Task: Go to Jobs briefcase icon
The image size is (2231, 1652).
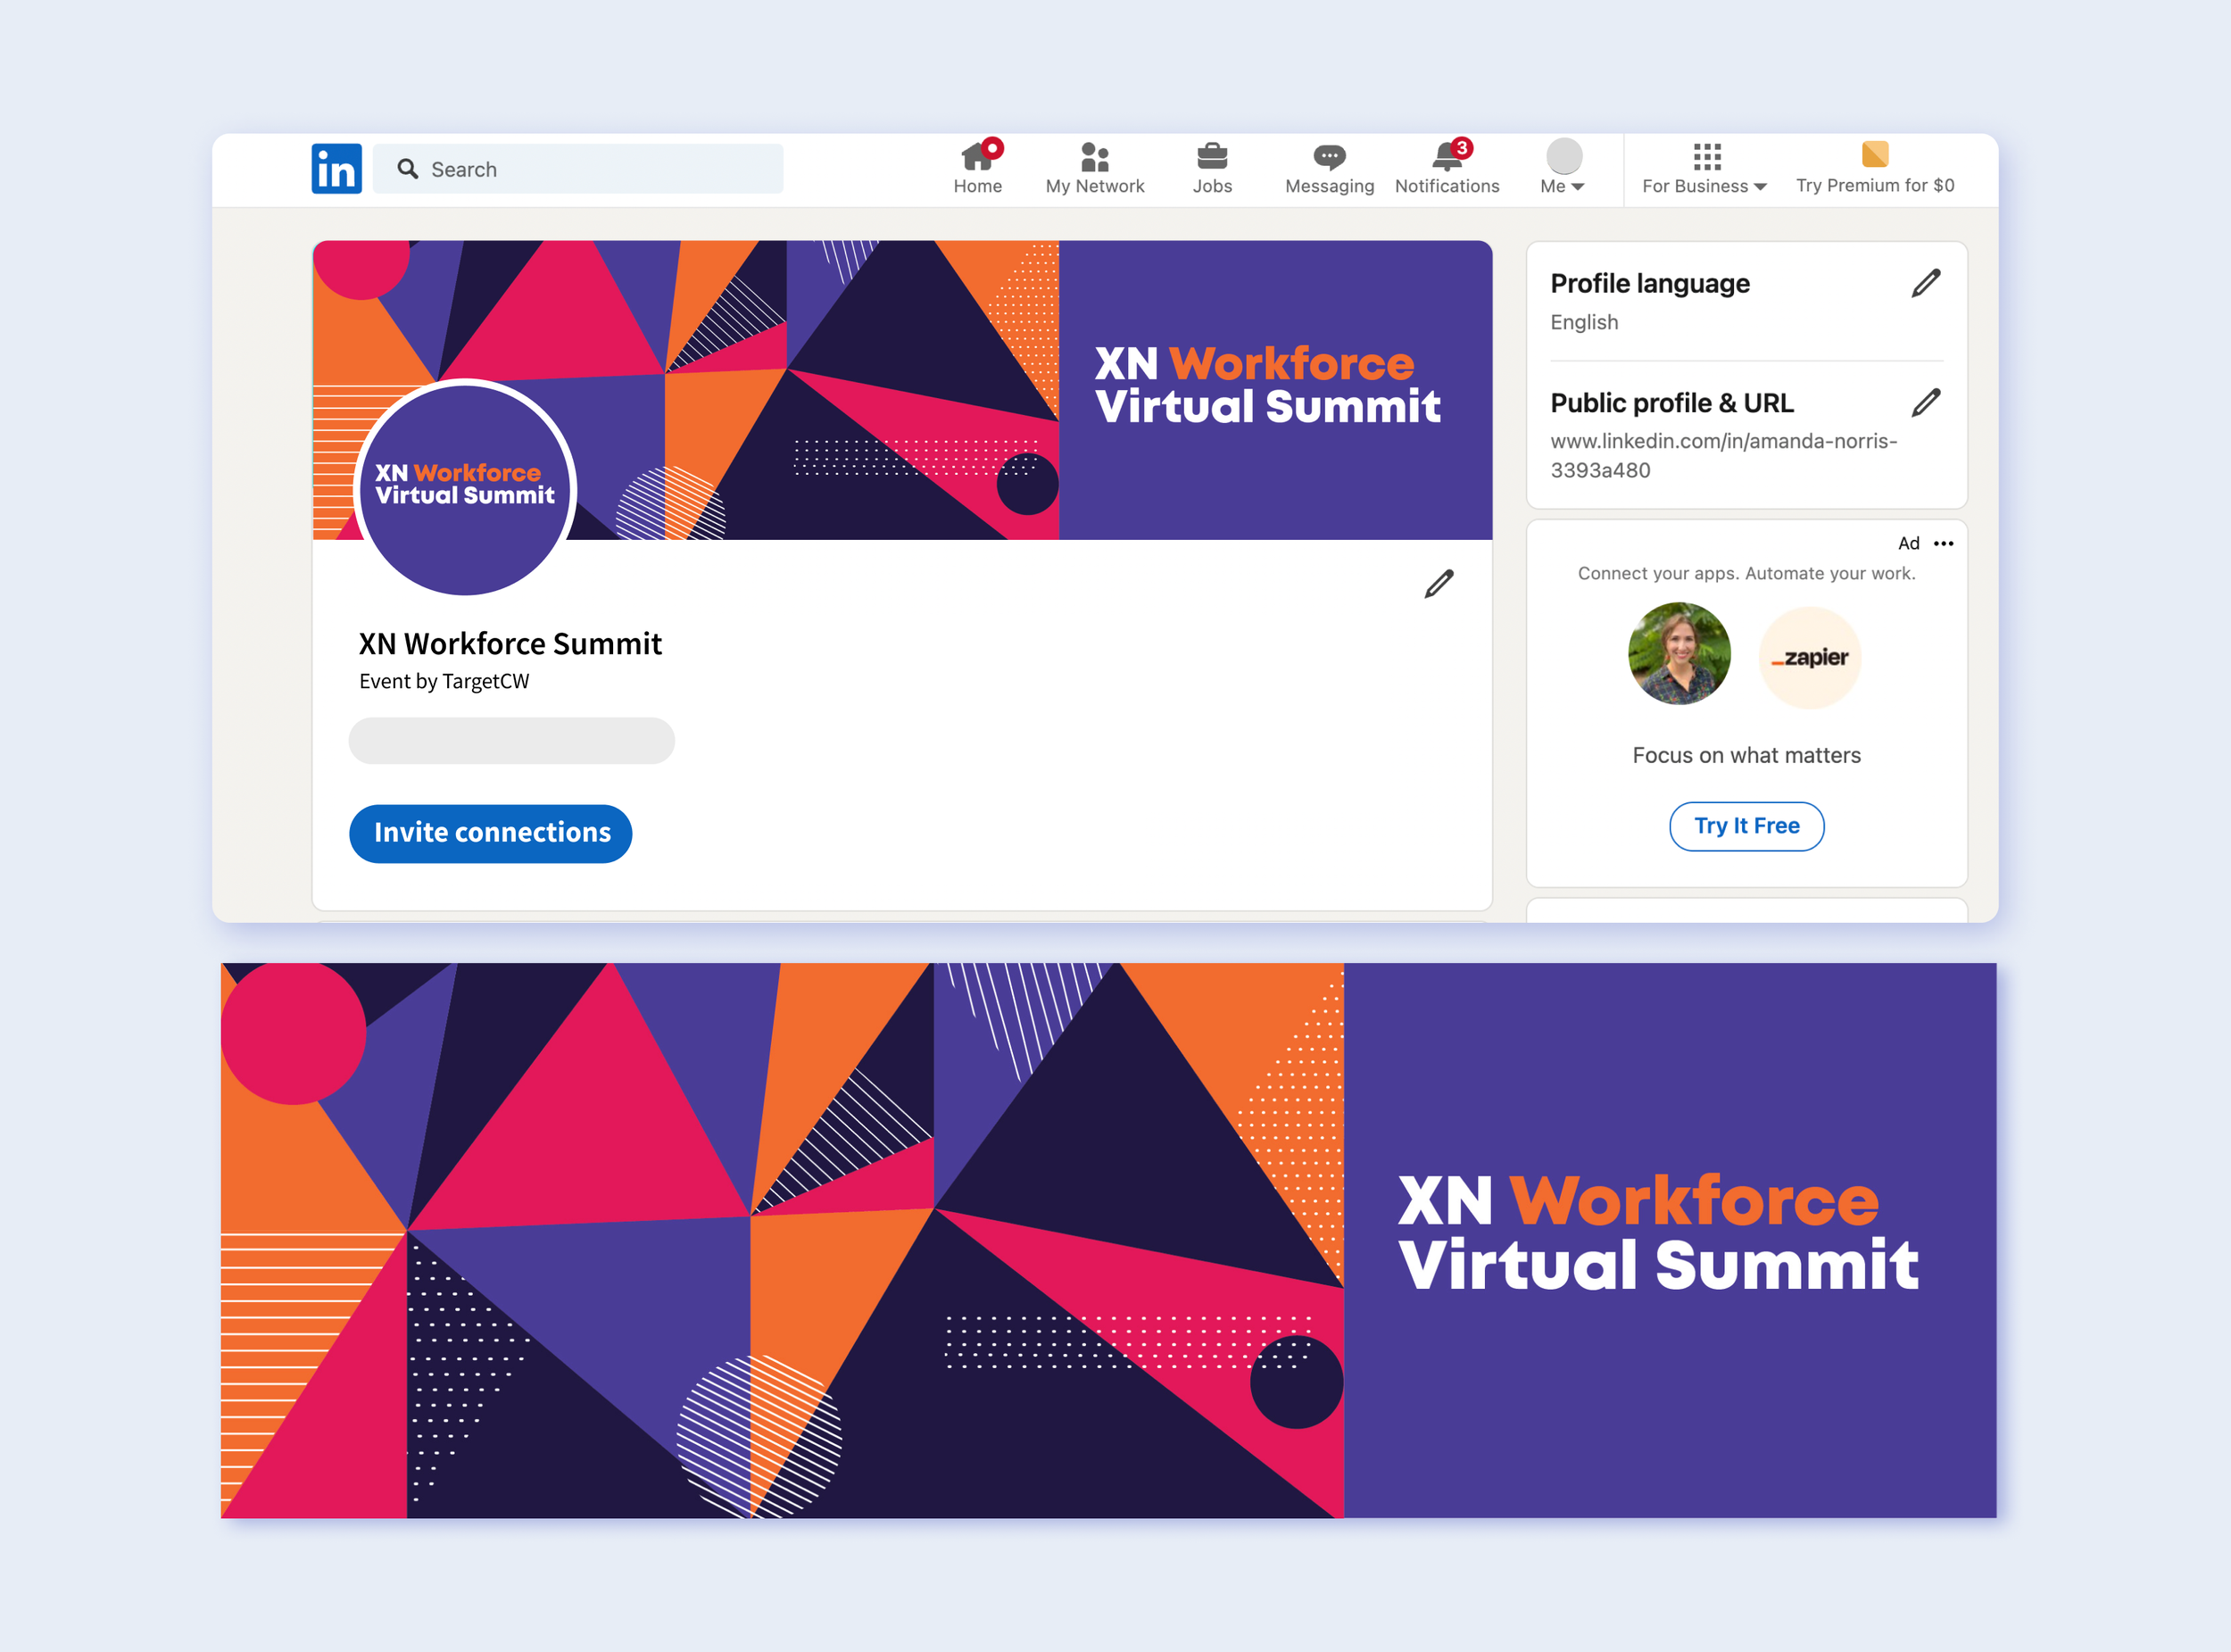Action: pos(1212,157)
